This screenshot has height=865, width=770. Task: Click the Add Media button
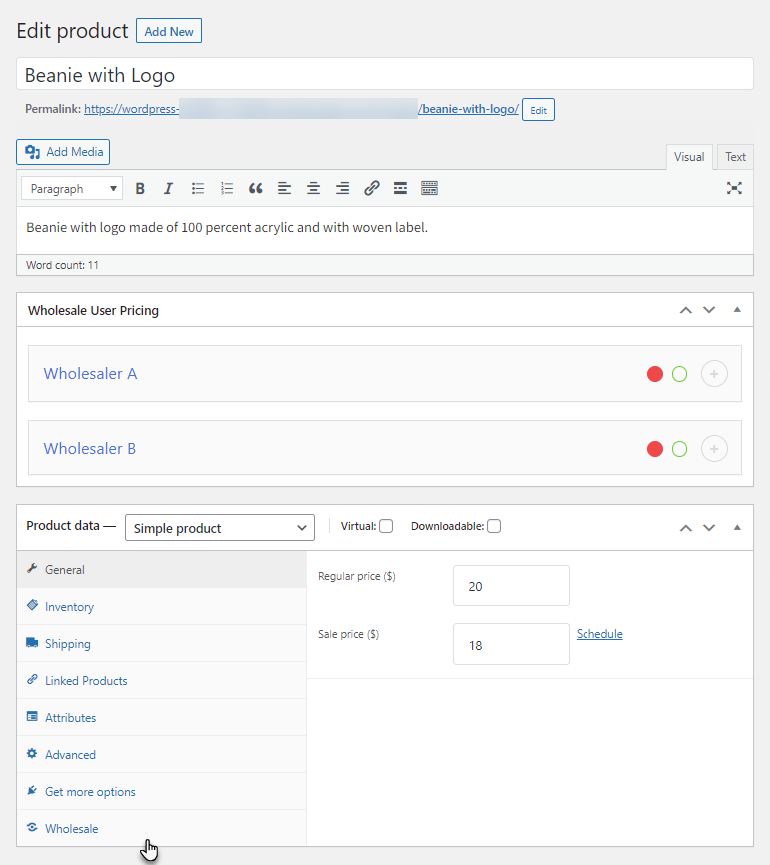(63, 152)
